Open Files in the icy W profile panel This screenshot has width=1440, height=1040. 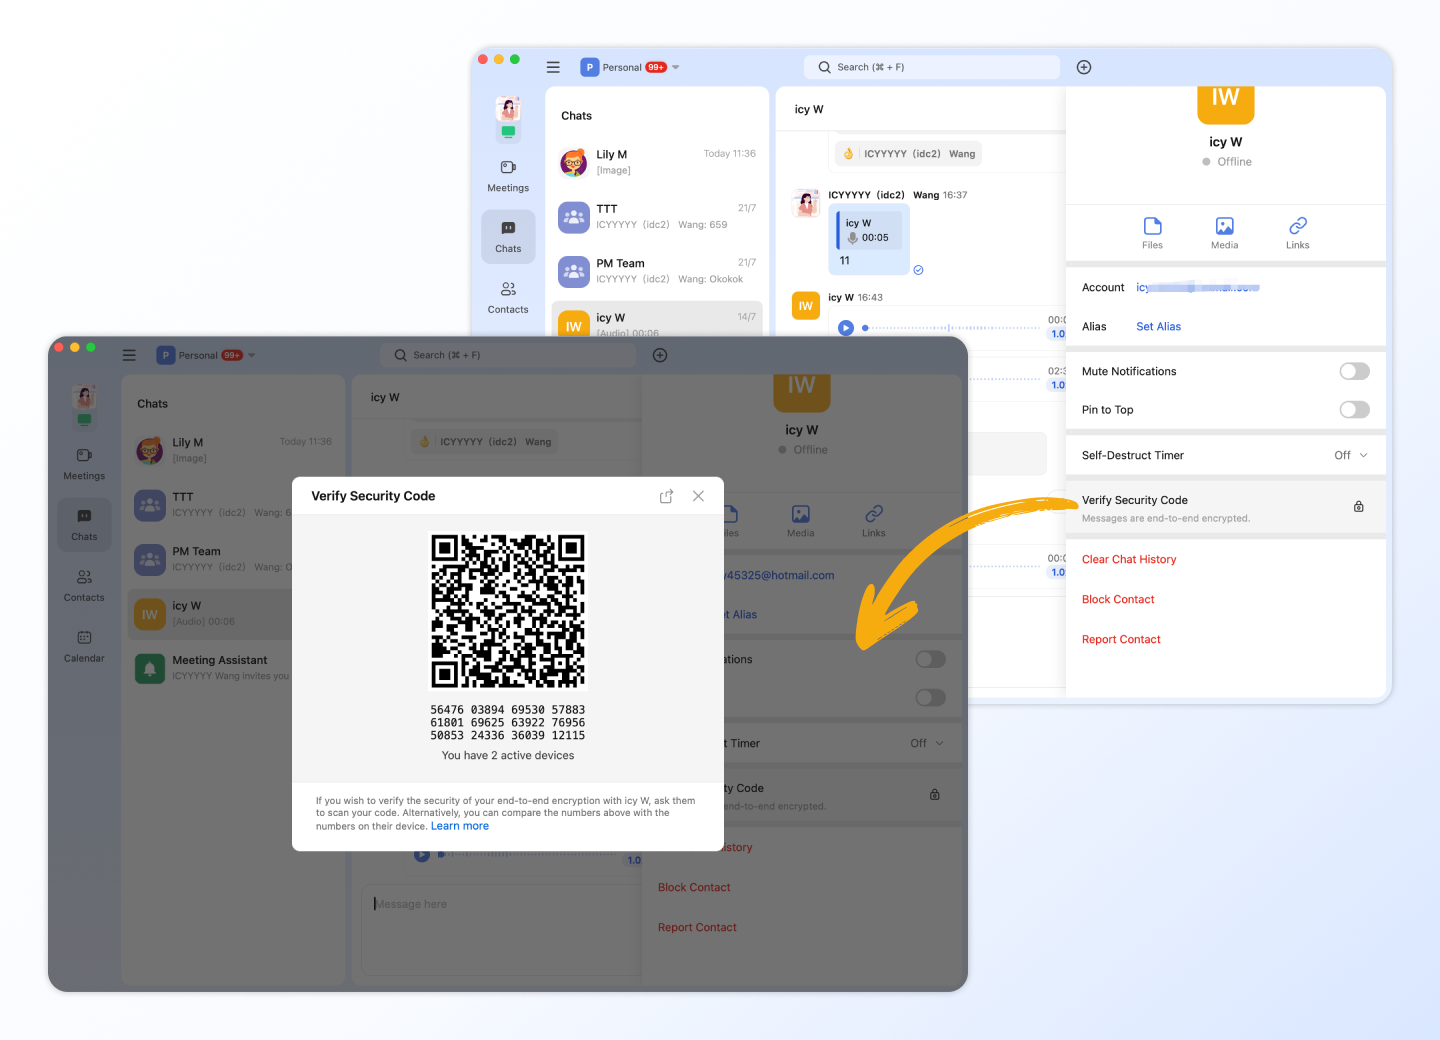[x=1152, y=232]
